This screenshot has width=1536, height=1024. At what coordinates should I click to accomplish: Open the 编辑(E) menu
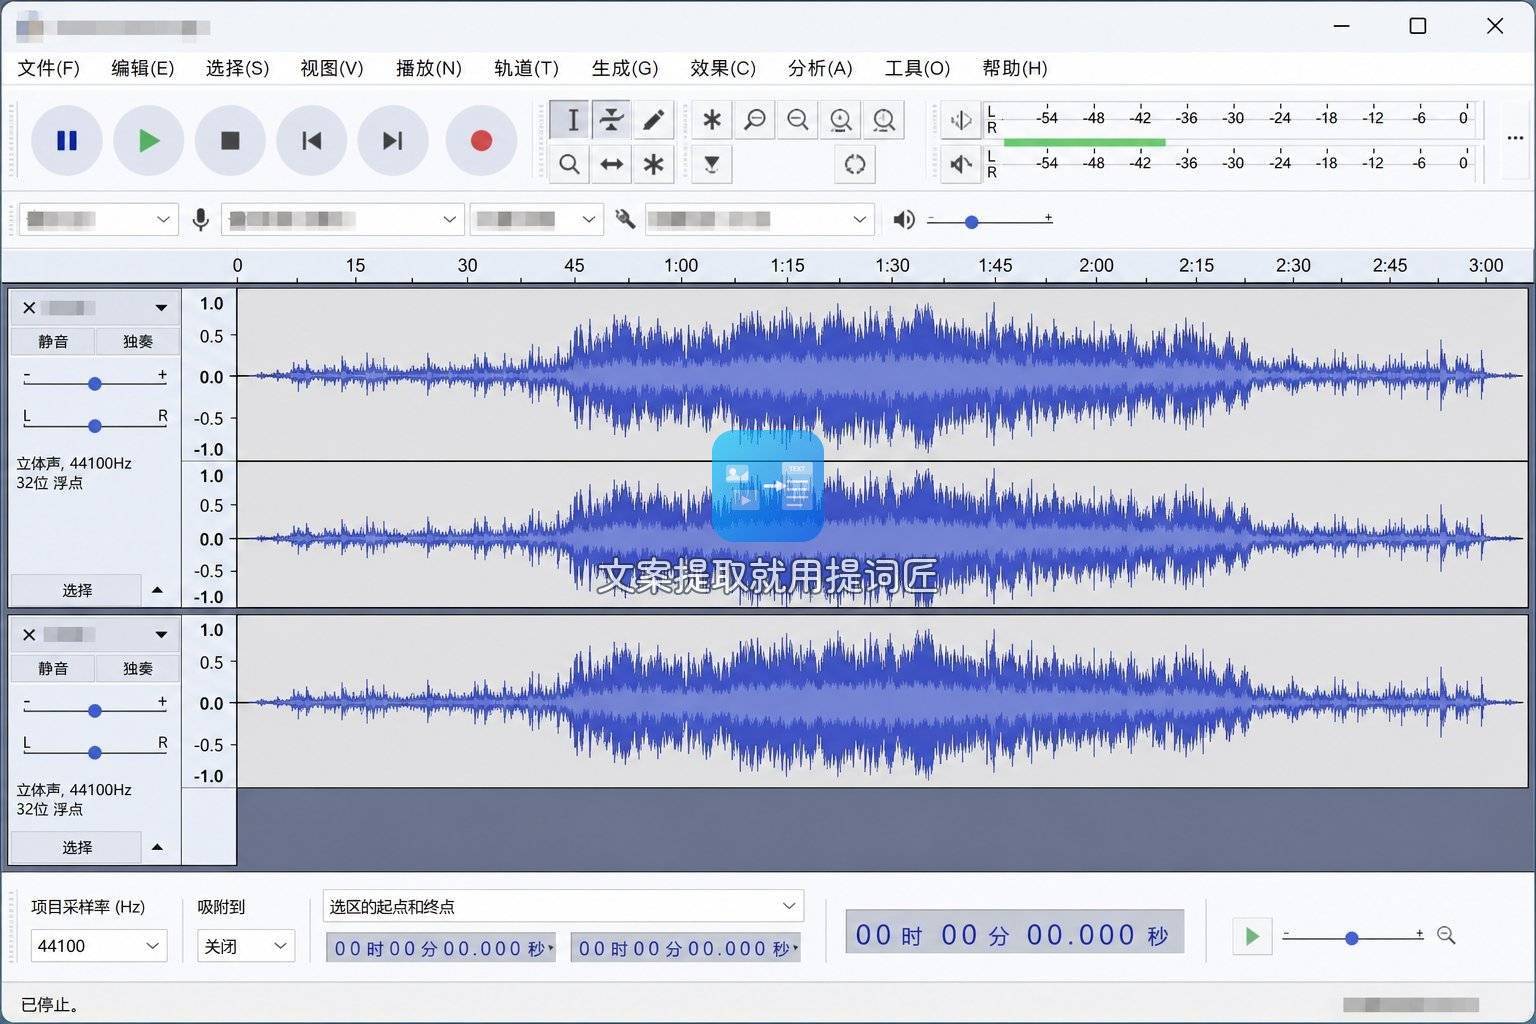point(142,68)
